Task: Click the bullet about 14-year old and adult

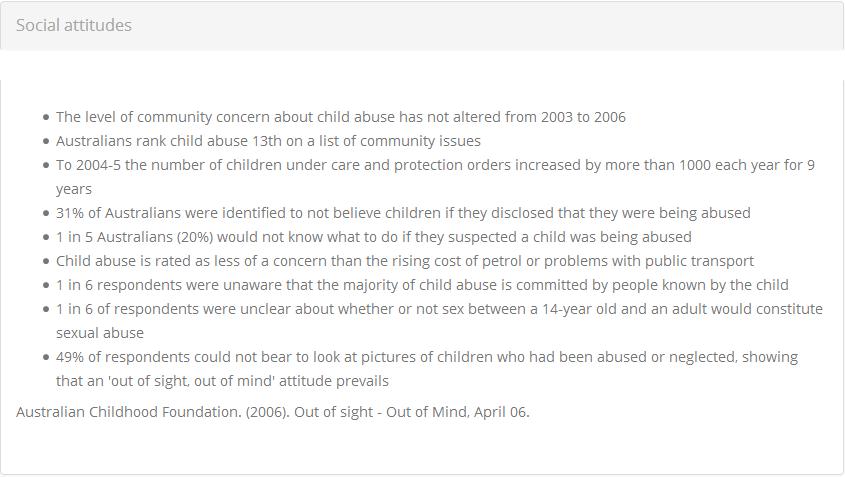Action: click(x=439, y=321)
